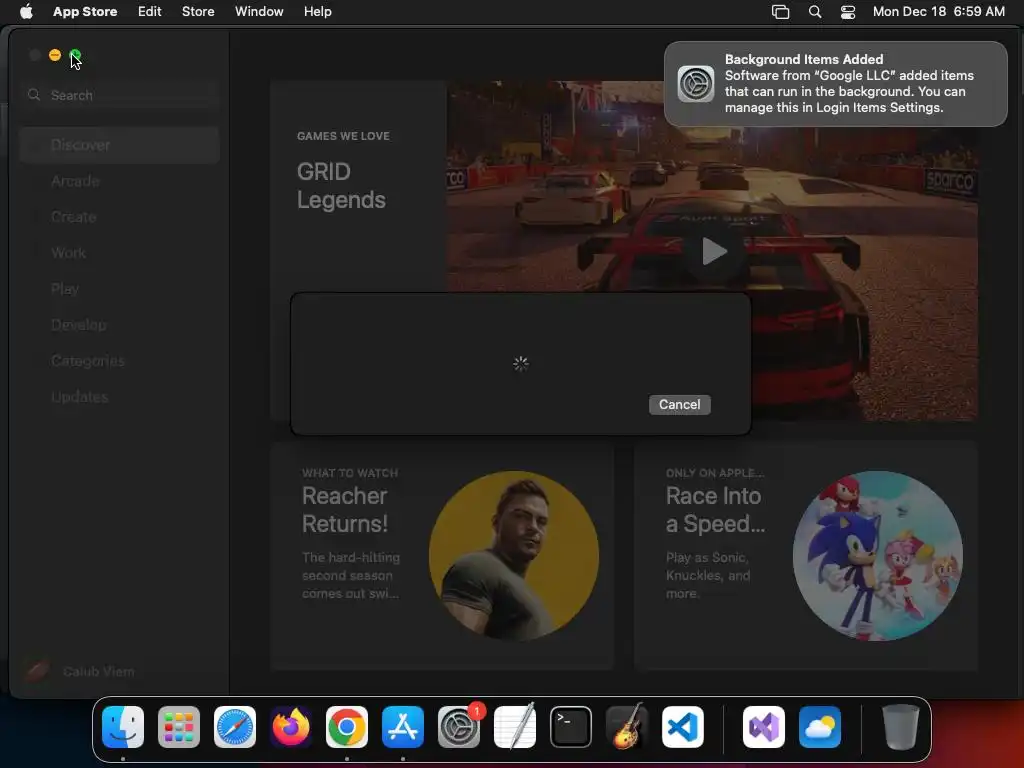Click the System Settings icon in notification
This screenshot has height=768, width=1024.
click(696, 84)
